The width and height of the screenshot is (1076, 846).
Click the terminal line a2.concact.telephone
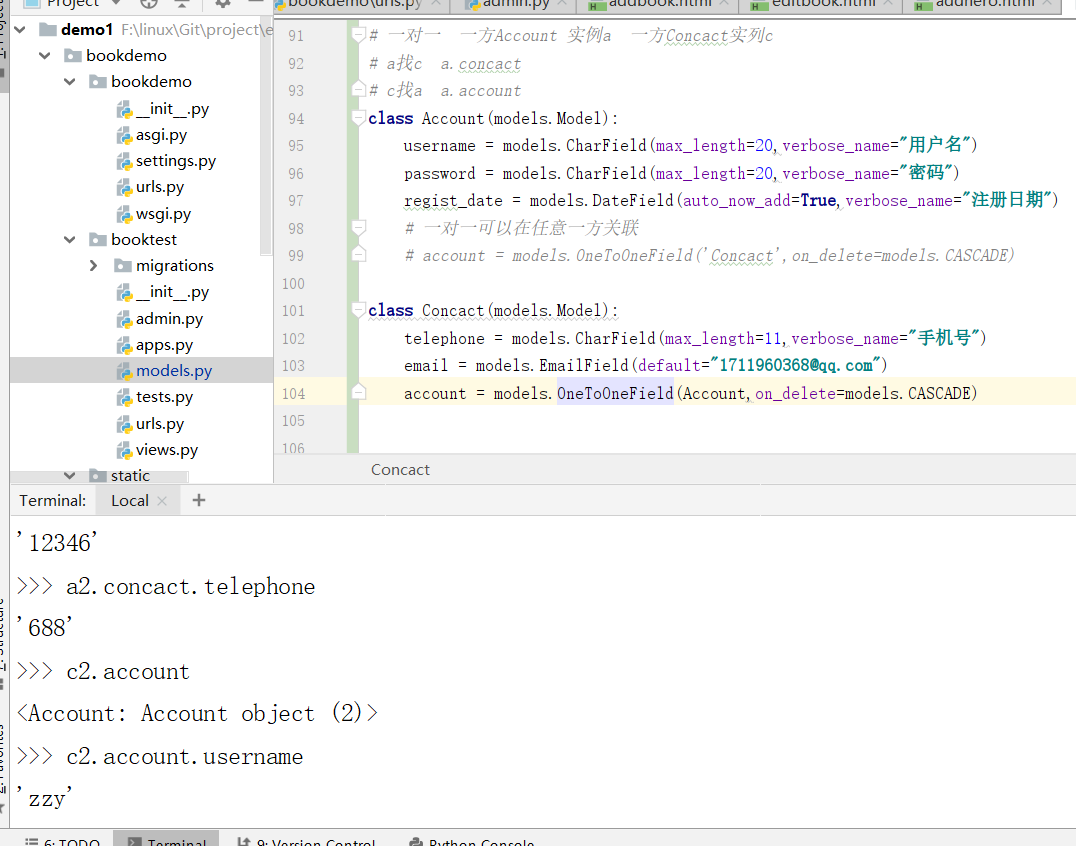[x=191, y=587]
